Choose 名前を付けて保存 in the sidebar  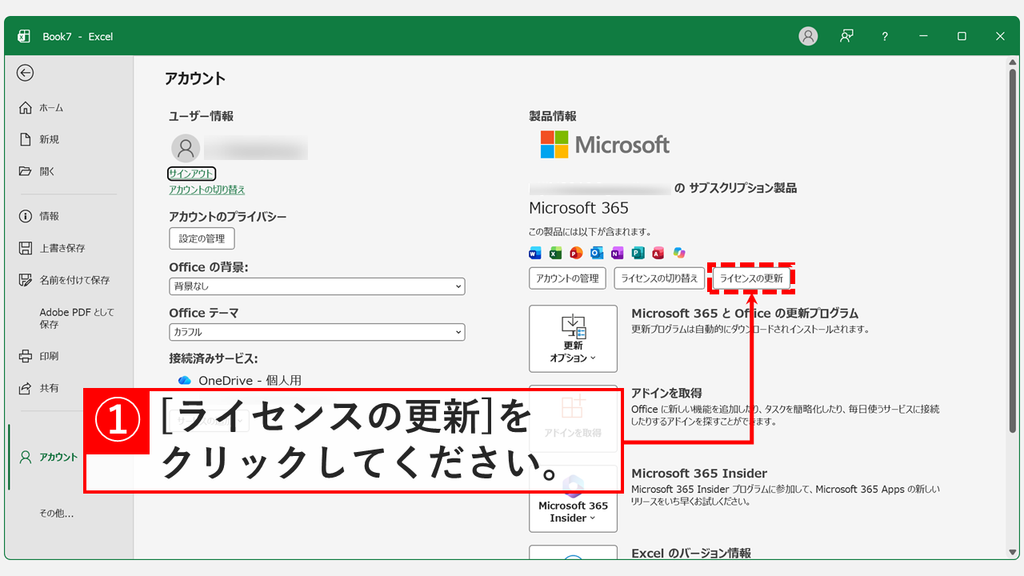(64, 280)
